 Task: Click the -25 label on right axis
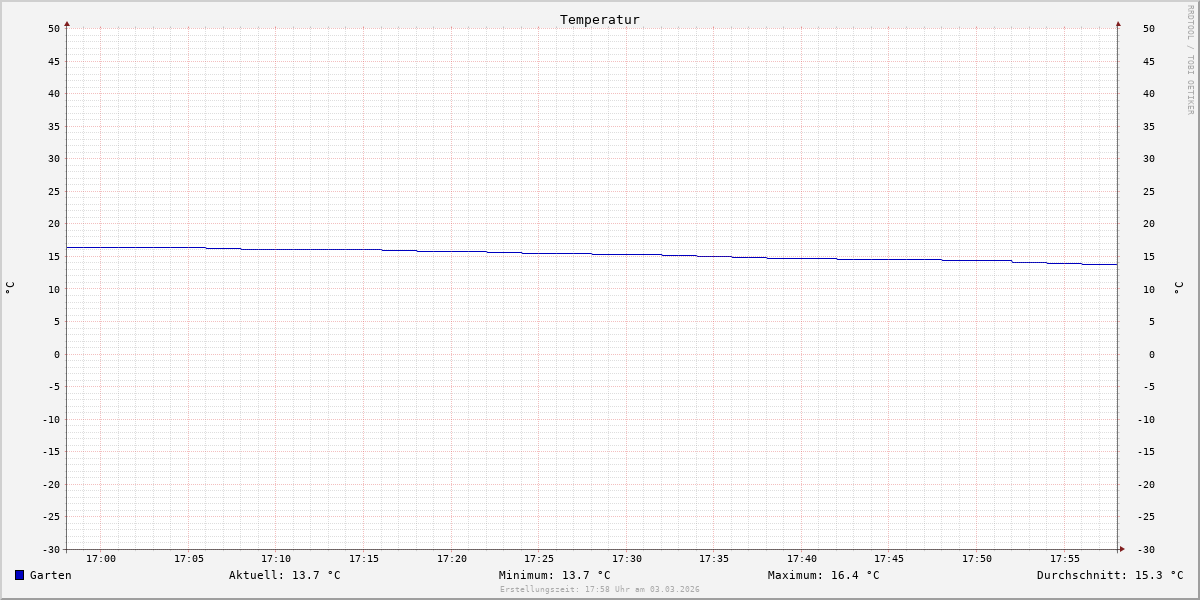(1146, 516)
